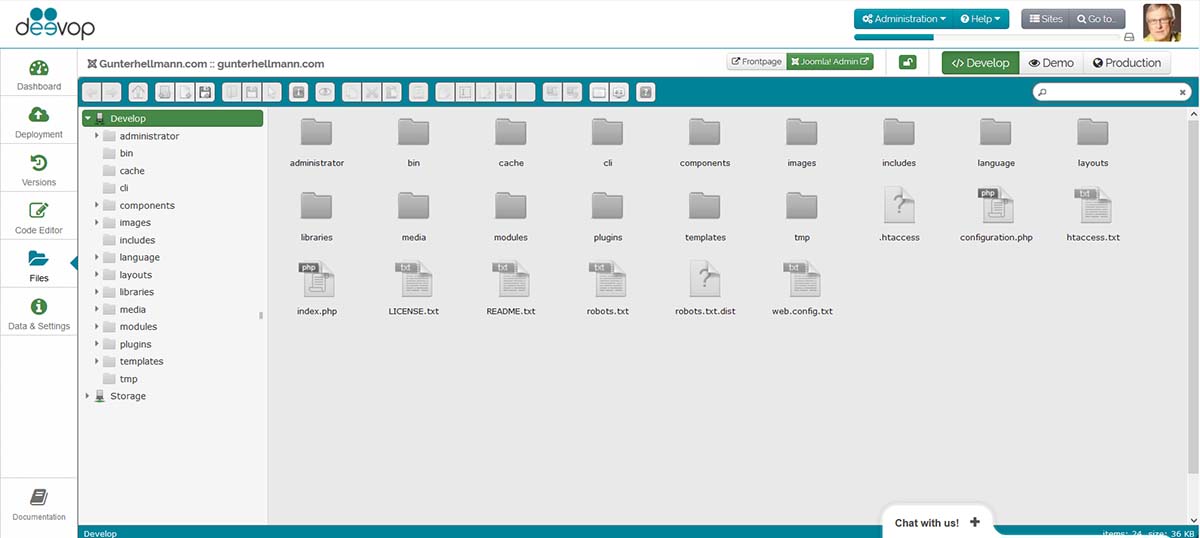Image resolution: width=1200 pixels, height=538 pixels.
Task: Switch to the Production environment tab
Action: point(1127,63)
